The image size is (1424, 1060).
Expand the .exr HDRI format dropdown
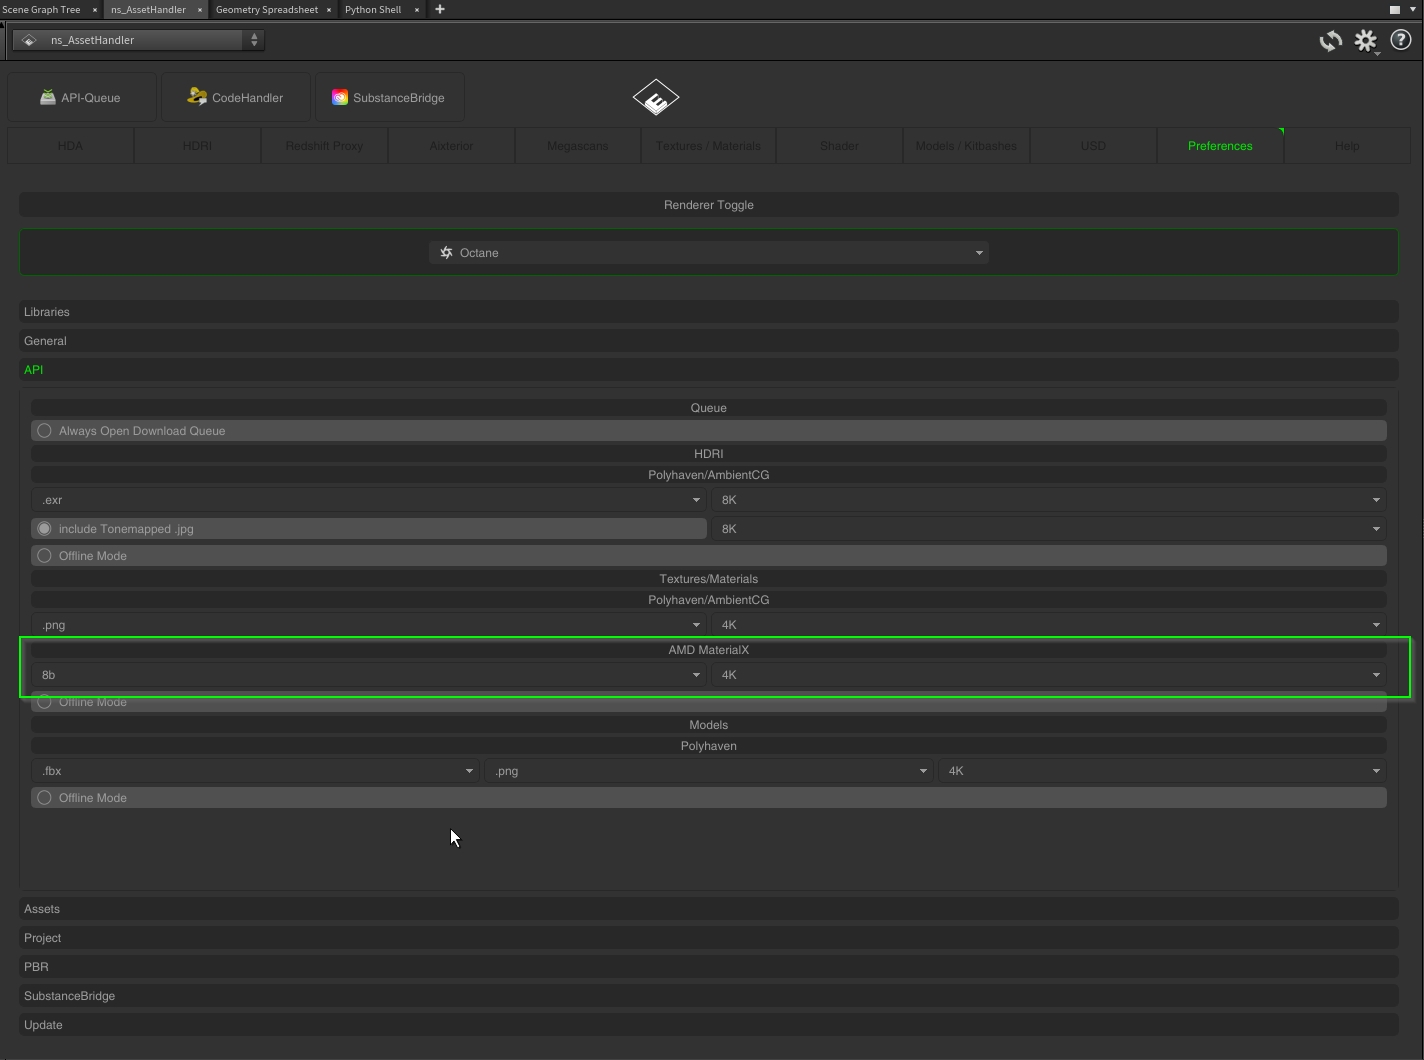point(368,500)
